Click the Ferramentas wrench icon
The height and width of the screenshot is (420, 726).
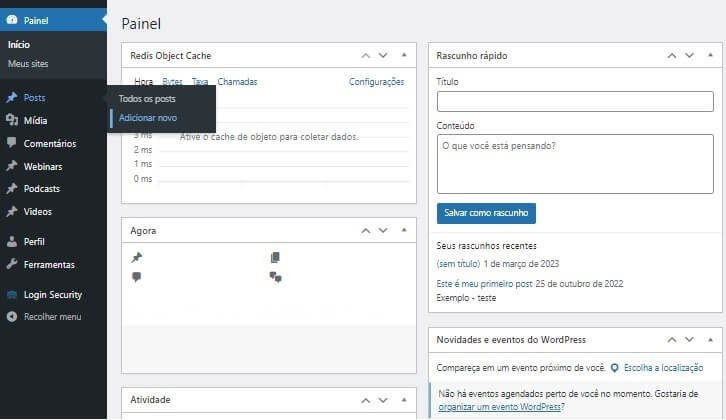pyautogui.click(x=12, y=264)
